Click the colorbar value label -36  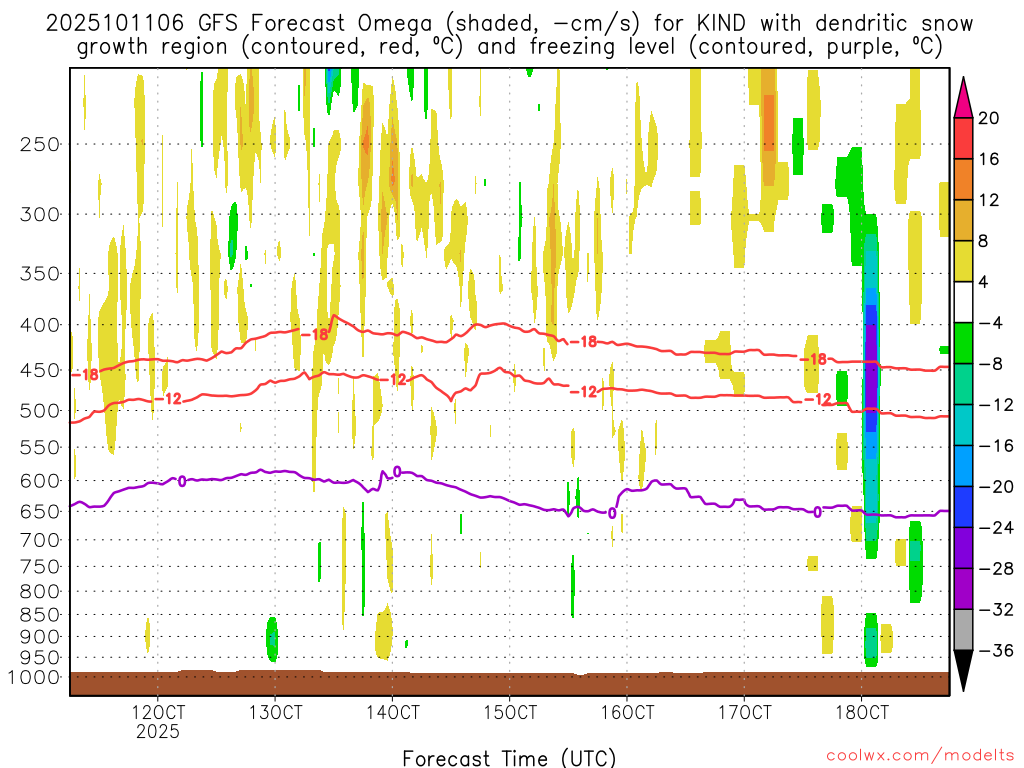click(x=997, y=650)
